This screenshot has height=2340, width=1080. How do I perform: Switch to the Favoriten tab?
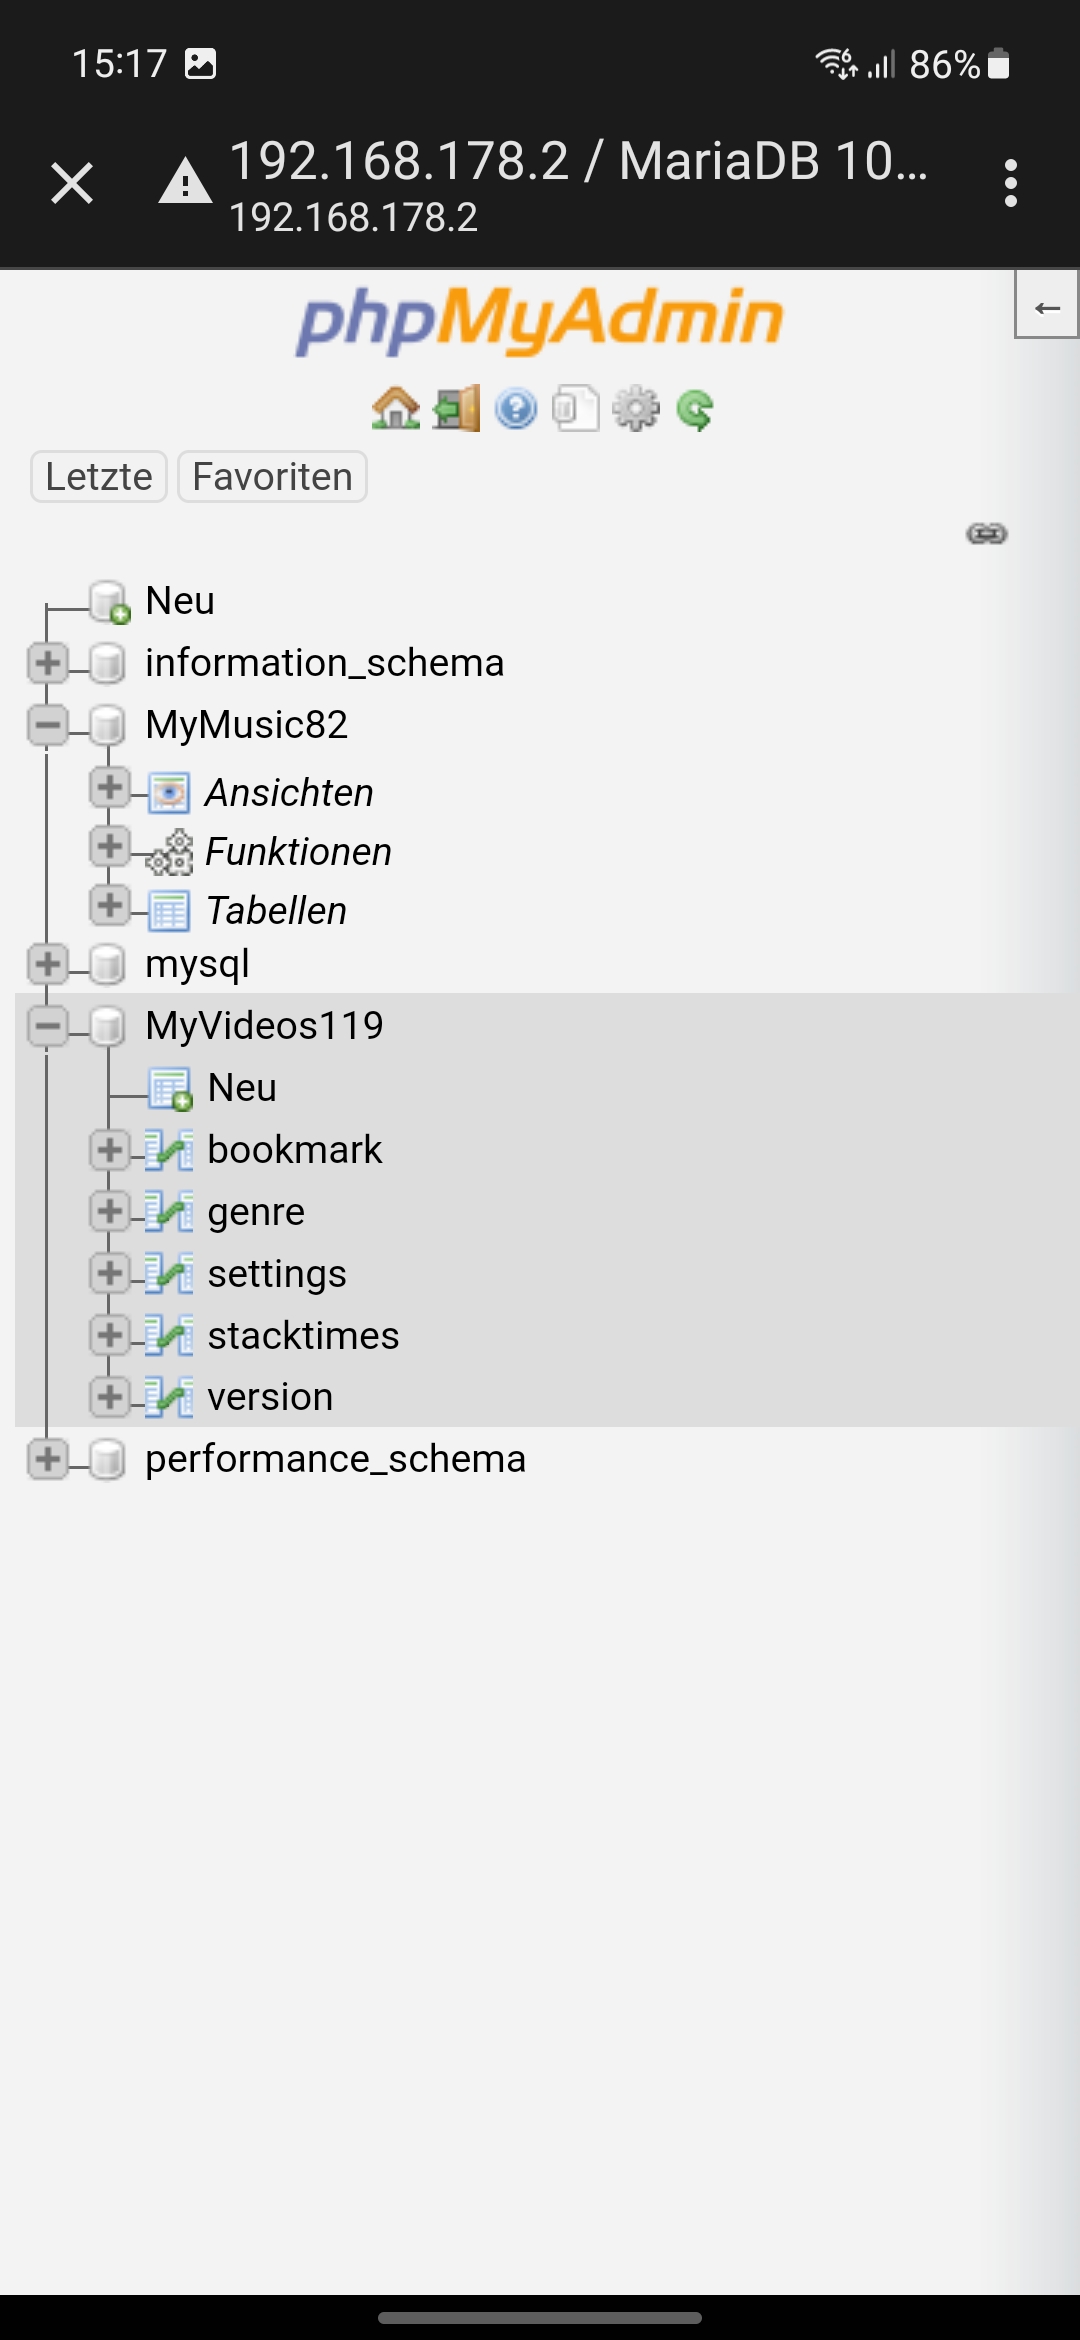pos(272,476)
